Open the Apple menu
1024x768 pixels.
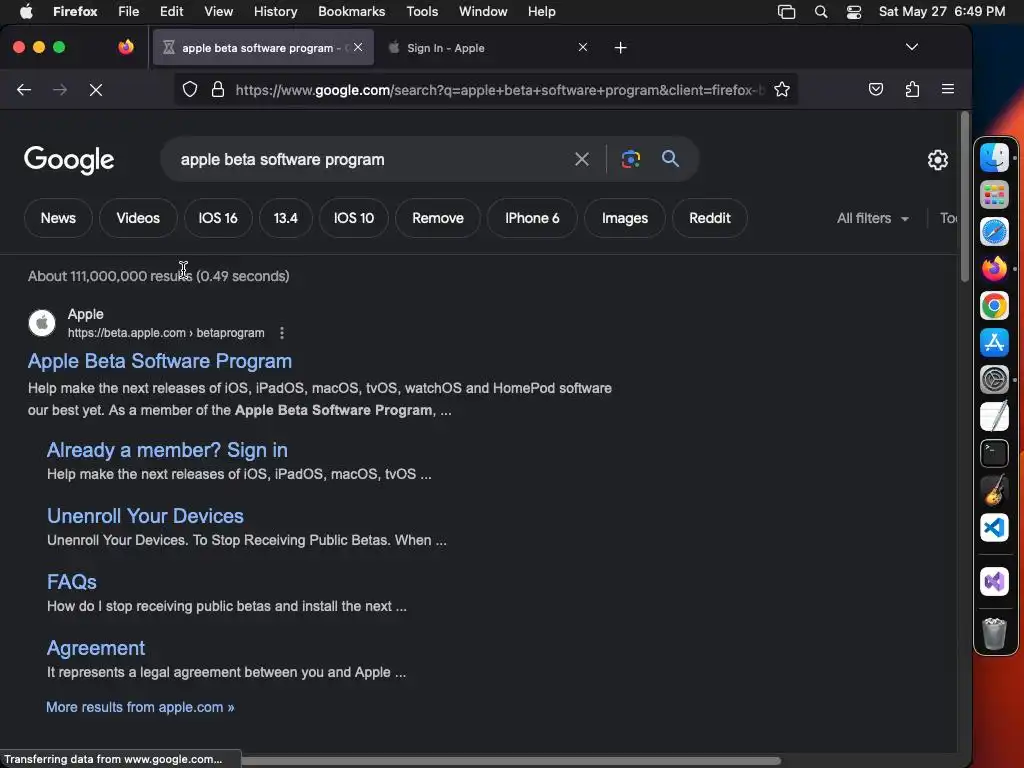(x=26, y=12)
